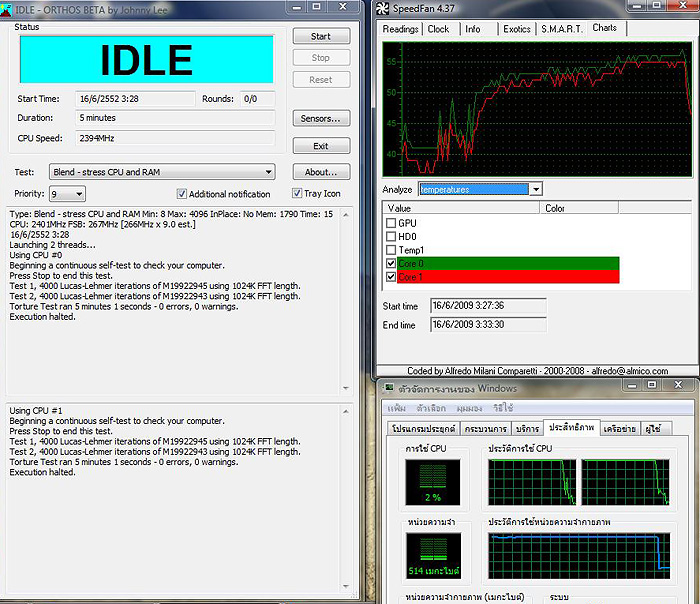The width and height of the screenshot is (700, 604).
Task: Enable the HD0 checkbox in SpeedFan
Action: pos(391,236)
